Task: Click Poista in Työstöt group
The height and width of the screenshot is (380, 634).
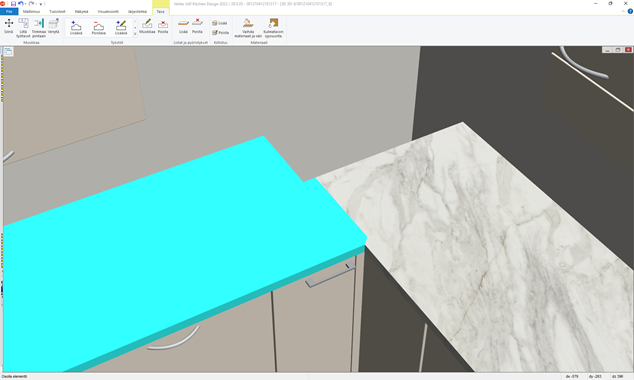Action: [x=163, y=26]
